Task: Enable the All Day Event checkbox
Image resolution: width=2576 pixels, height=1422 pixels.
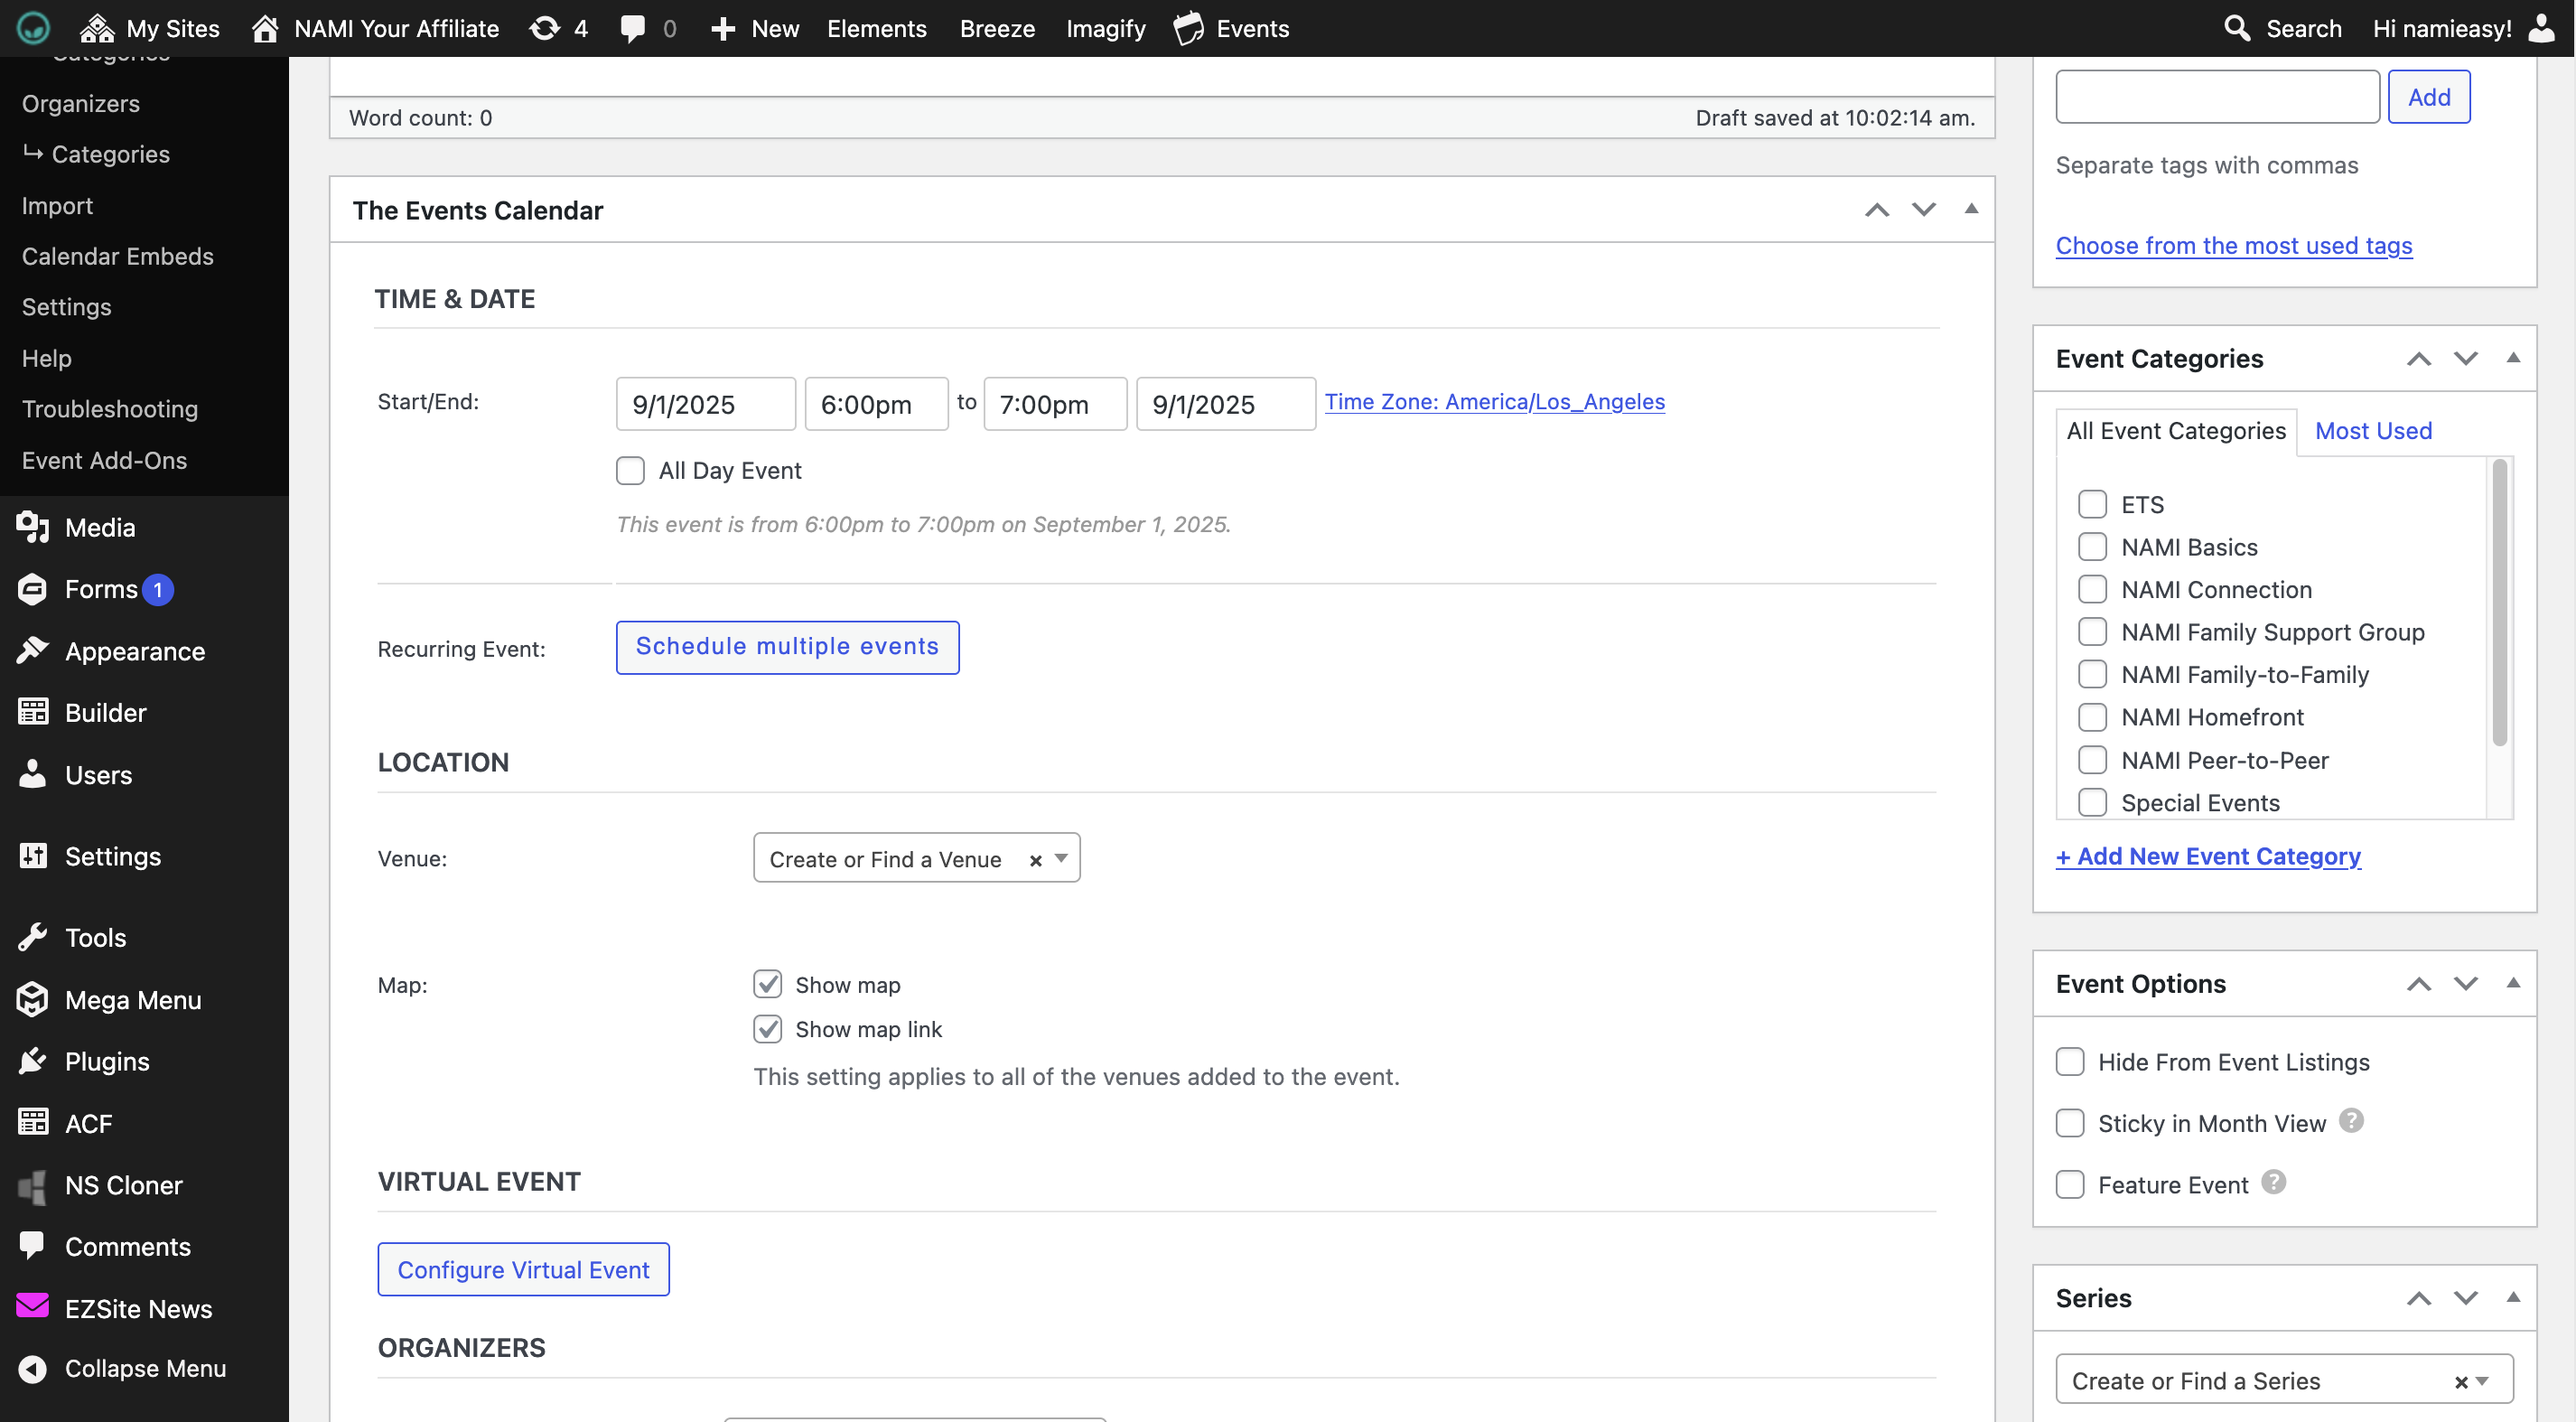Action: click(x=630, y=470)
